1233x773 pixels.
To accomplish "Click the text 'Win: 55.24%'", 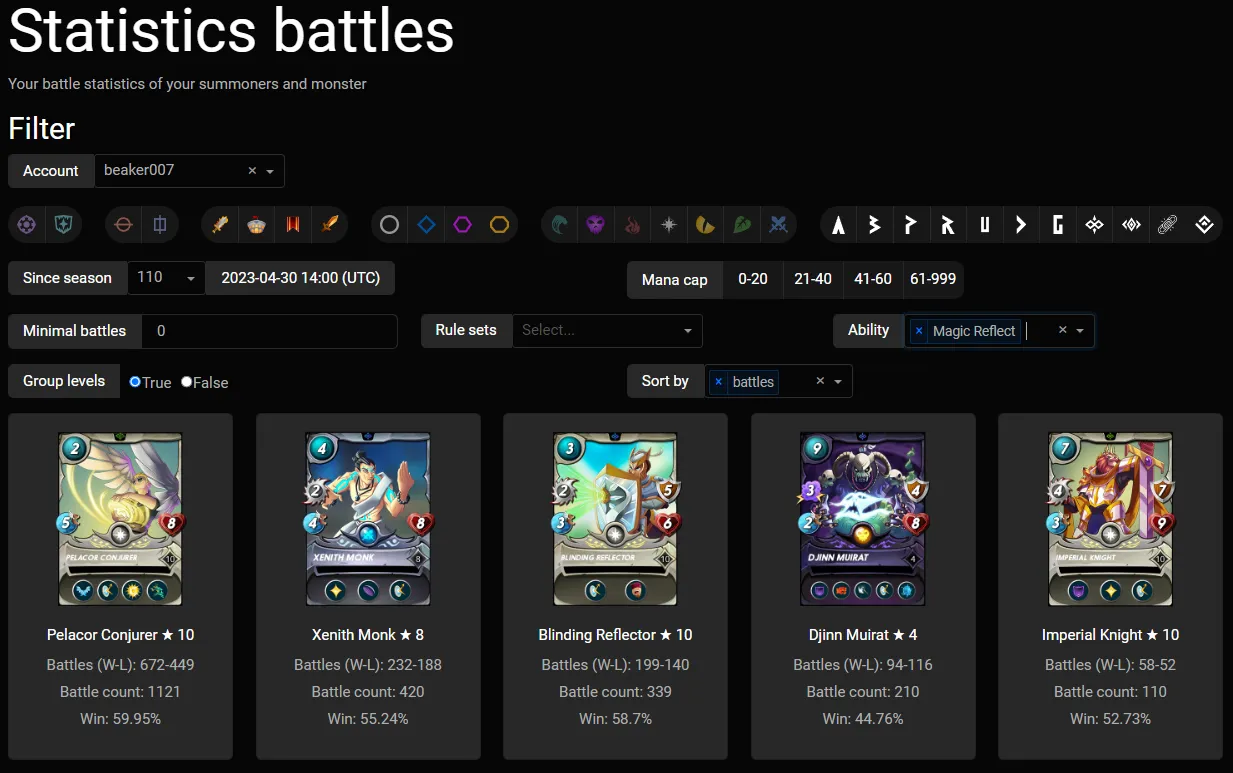I will coord(368,719).
